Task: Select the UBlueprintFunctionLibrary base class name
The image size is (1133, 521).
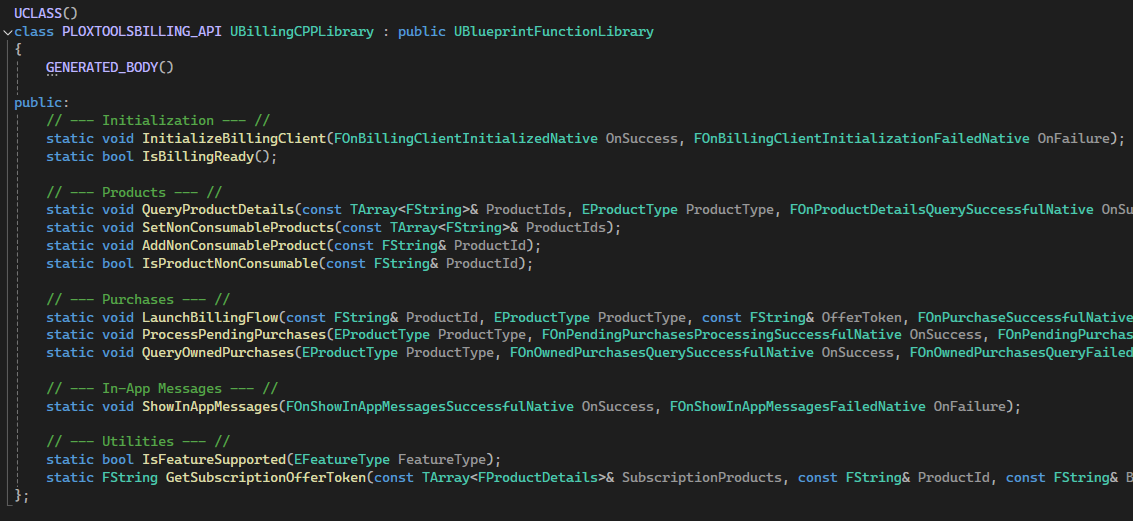Action: [553, 31]
